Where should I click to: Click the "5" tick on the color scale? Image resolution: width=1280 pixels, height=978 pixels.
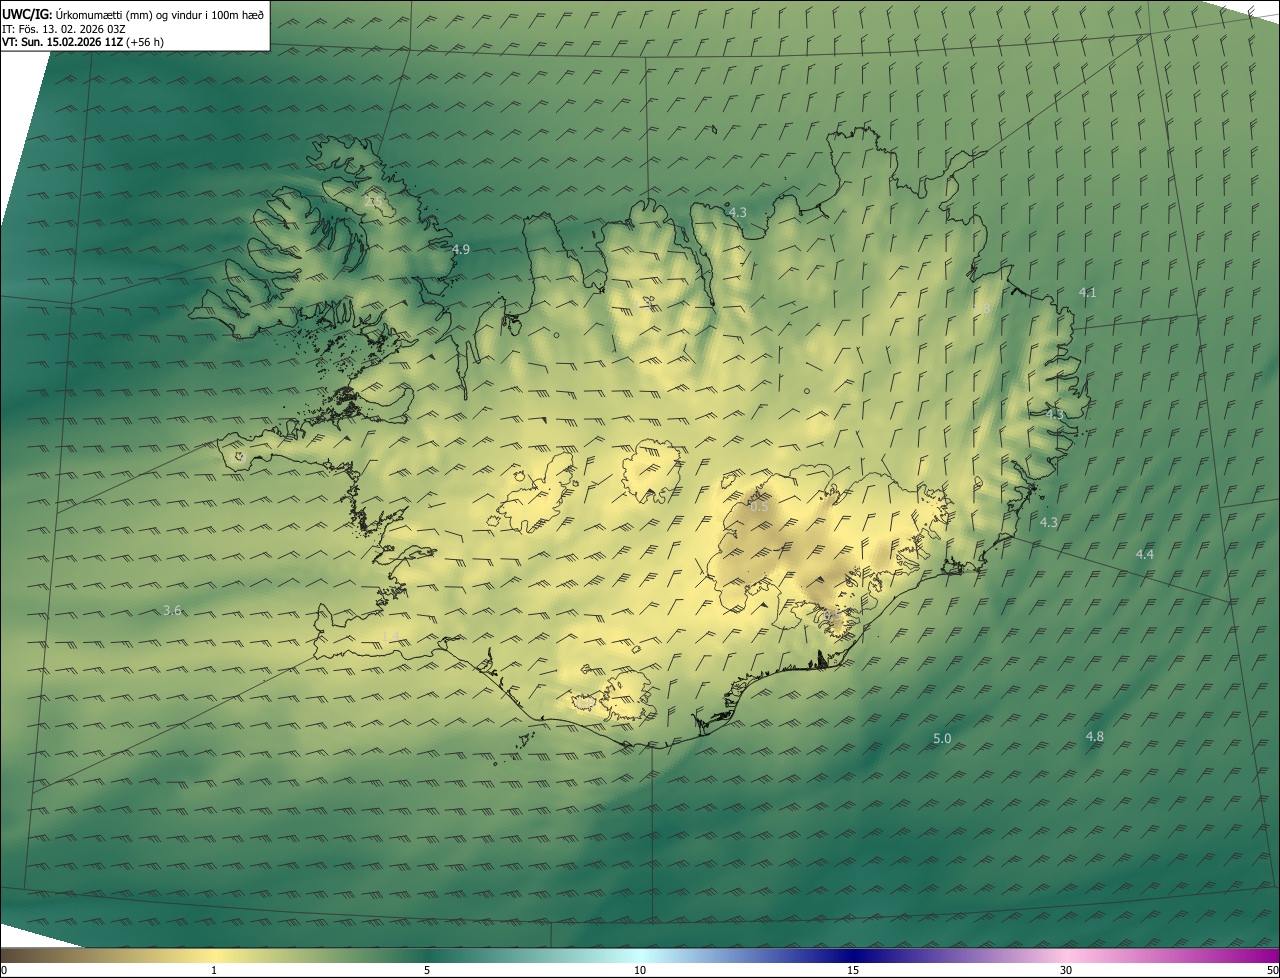427,970
